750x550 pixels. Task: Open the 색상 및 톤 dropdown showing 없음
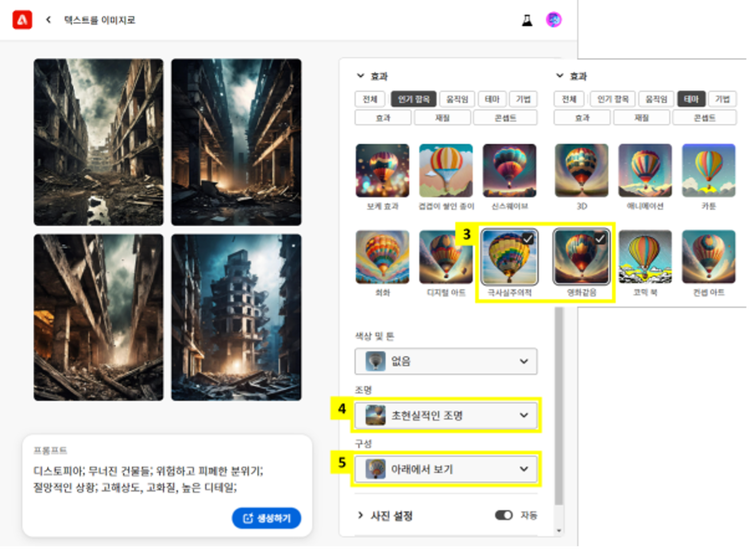pyautogui.click(x=446, y=361)
